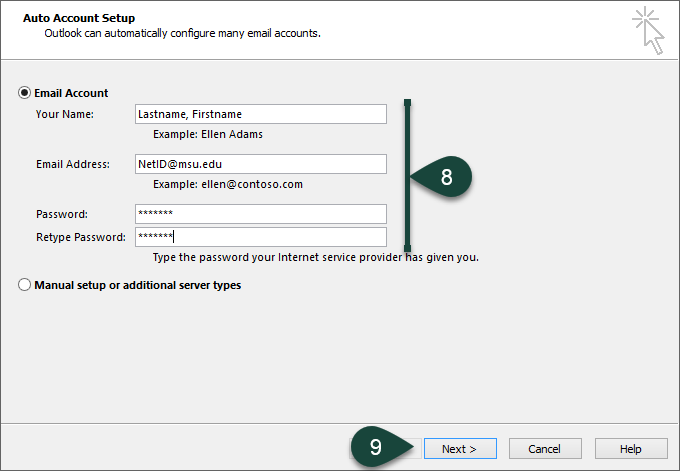Click the Internet service provider password hint
This screenshot has height=471, width=680.
pyautogui.click(x=315, y=257)
